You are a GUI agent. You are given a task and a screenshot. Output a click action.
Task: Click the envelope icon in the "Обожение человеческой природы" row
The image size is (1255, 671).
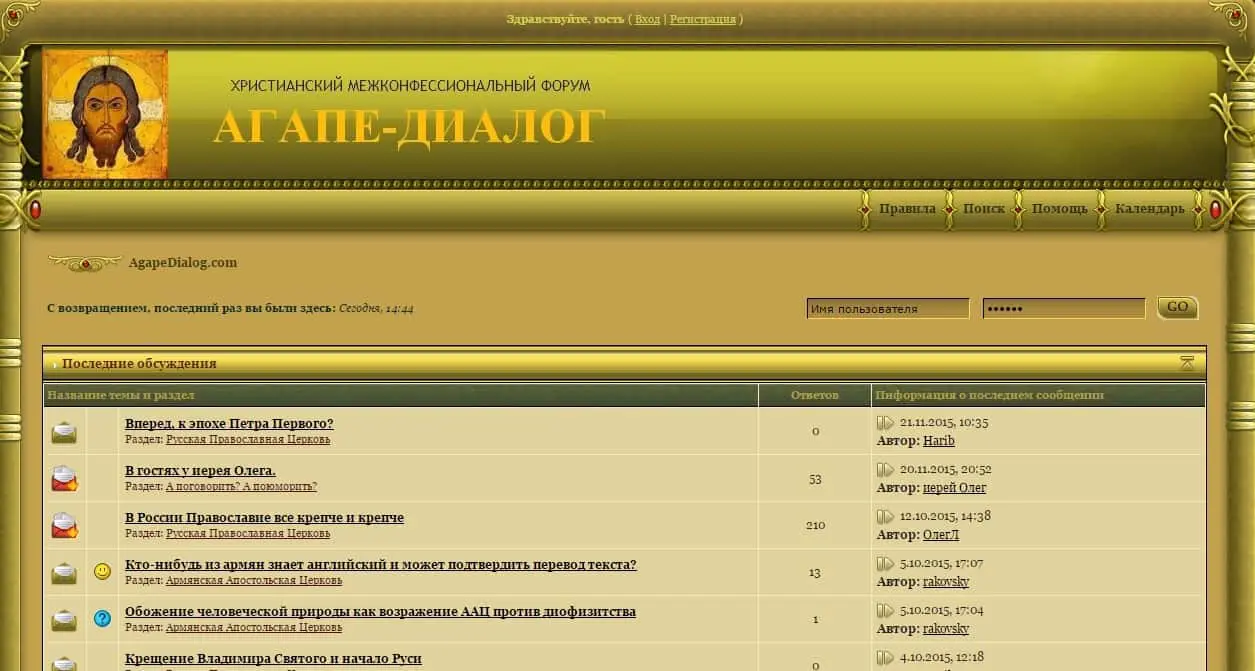(x=64, y=620)
